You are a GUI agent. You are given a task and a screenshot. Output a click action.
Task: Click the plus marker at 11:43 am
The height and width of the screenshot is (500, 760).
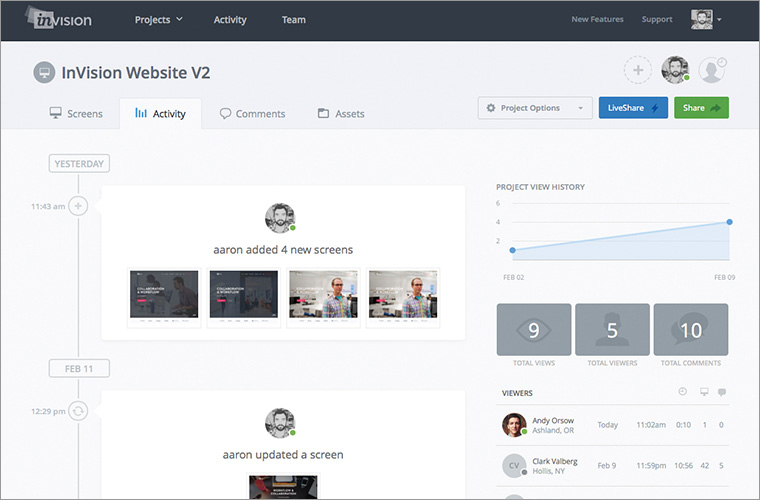(78, 206)
